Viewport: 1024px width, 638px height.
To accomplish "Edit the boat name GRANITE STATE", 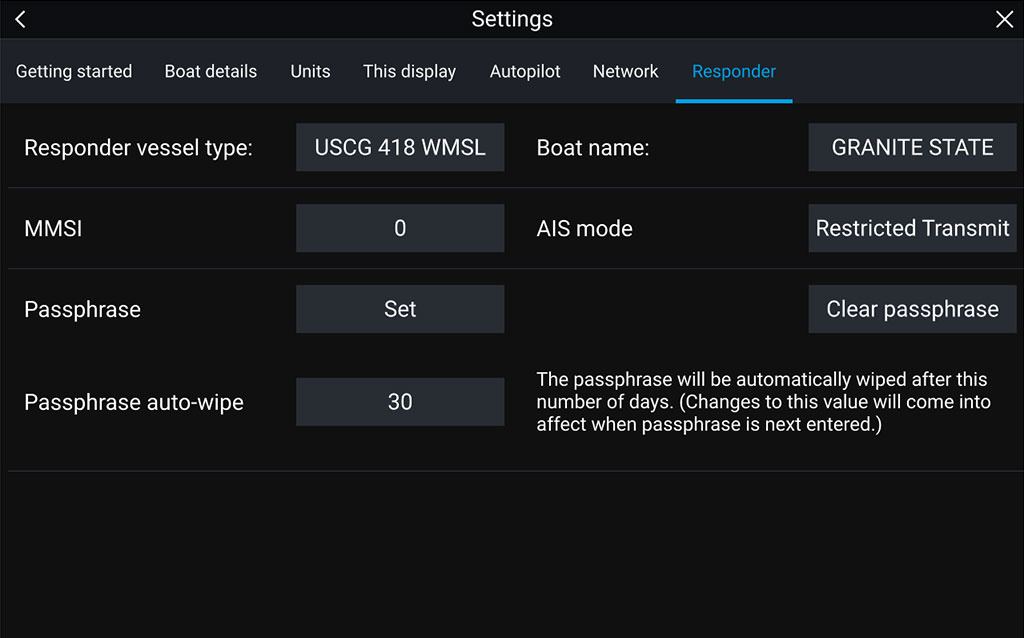I will pos(912,148).
